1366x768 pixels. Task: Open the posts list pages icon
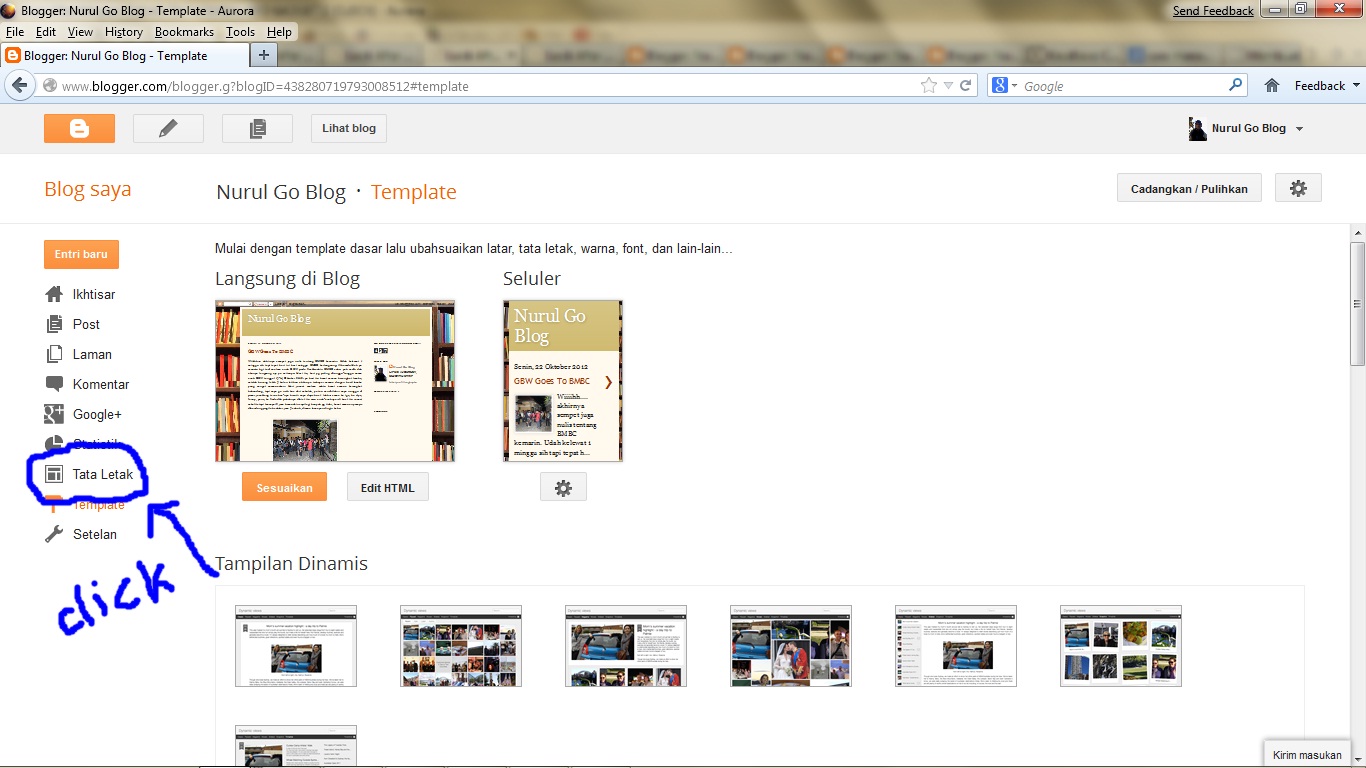pos(257,128)
